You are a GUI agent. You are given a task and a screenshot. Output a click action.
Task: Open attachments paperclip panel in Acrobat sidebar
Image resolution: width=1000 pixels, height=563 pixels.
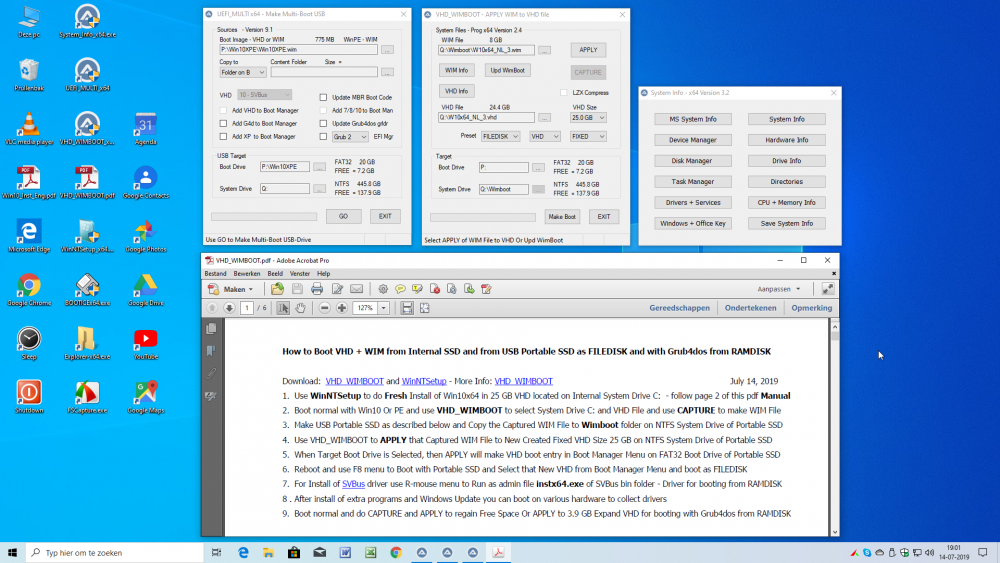click(212, 374)
